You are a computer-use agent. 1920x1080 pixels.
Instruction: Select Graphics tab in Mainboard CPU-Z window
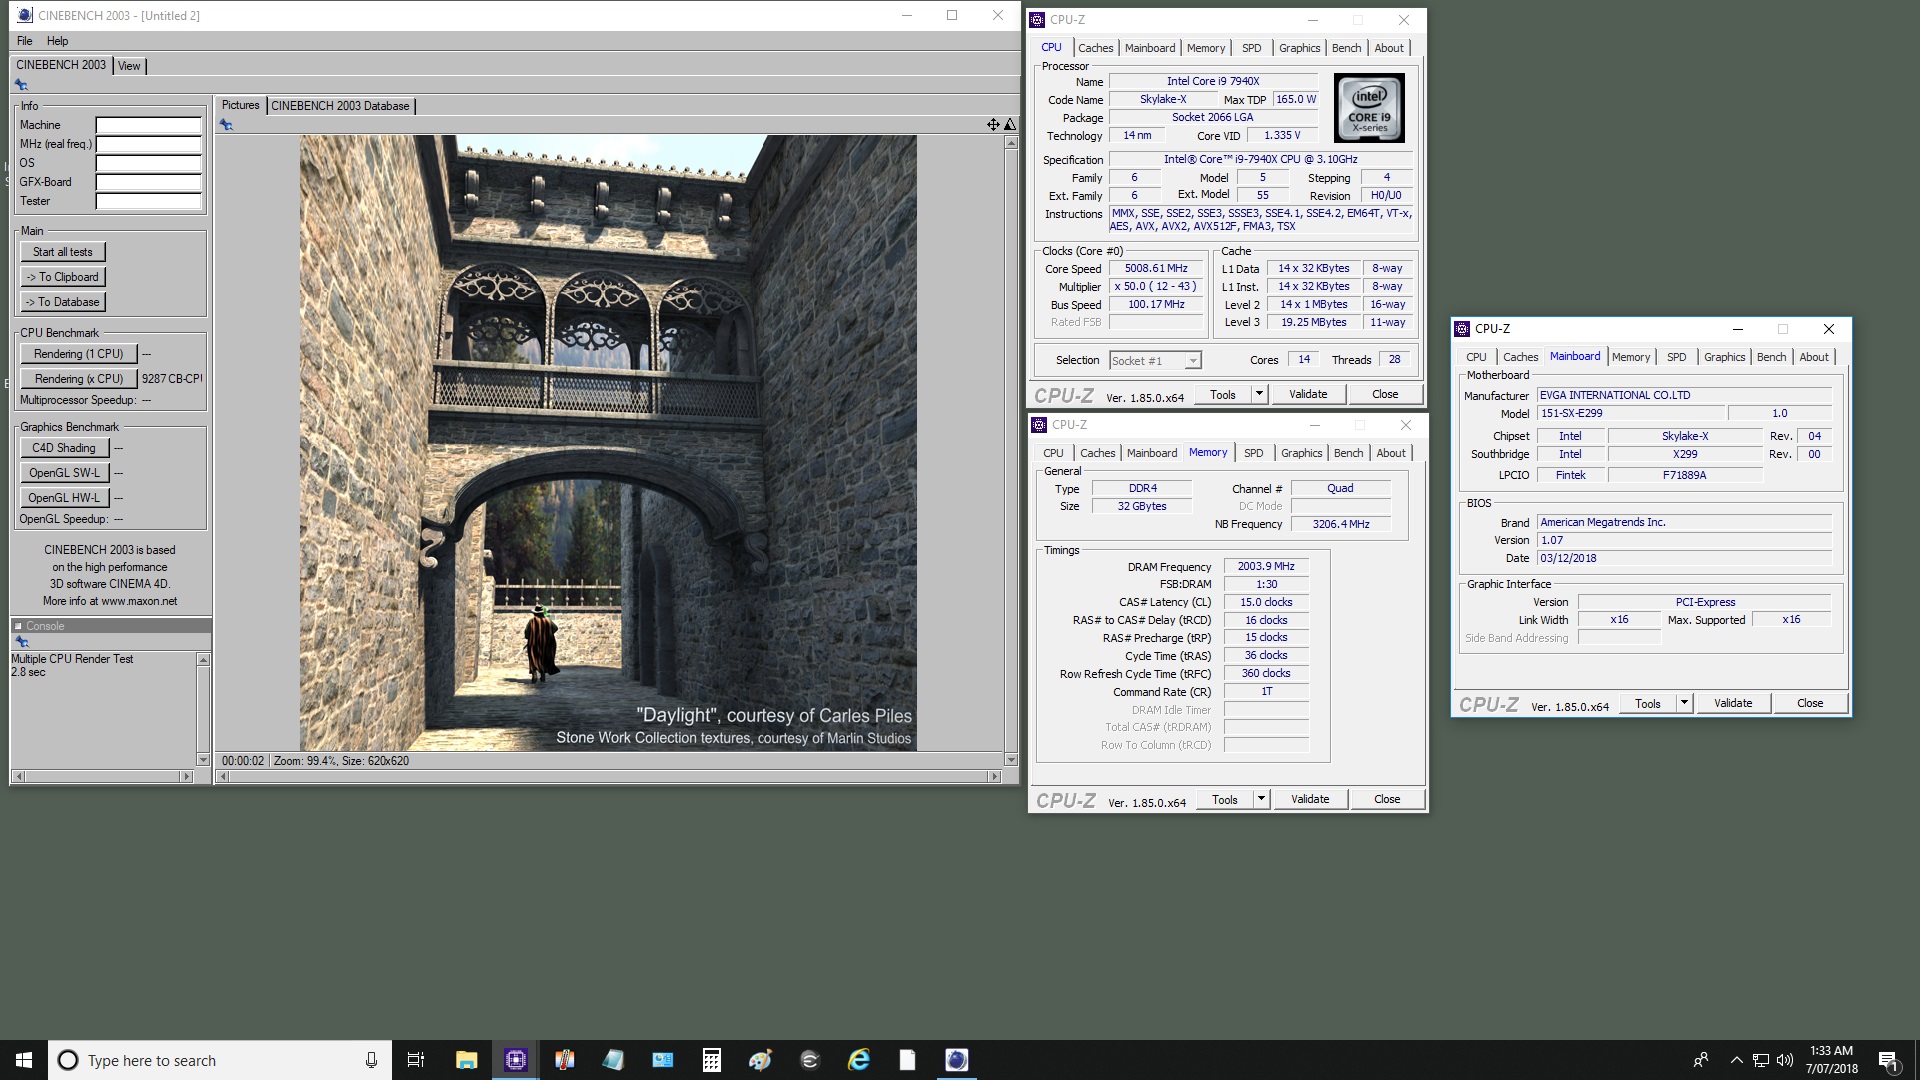1724,357
